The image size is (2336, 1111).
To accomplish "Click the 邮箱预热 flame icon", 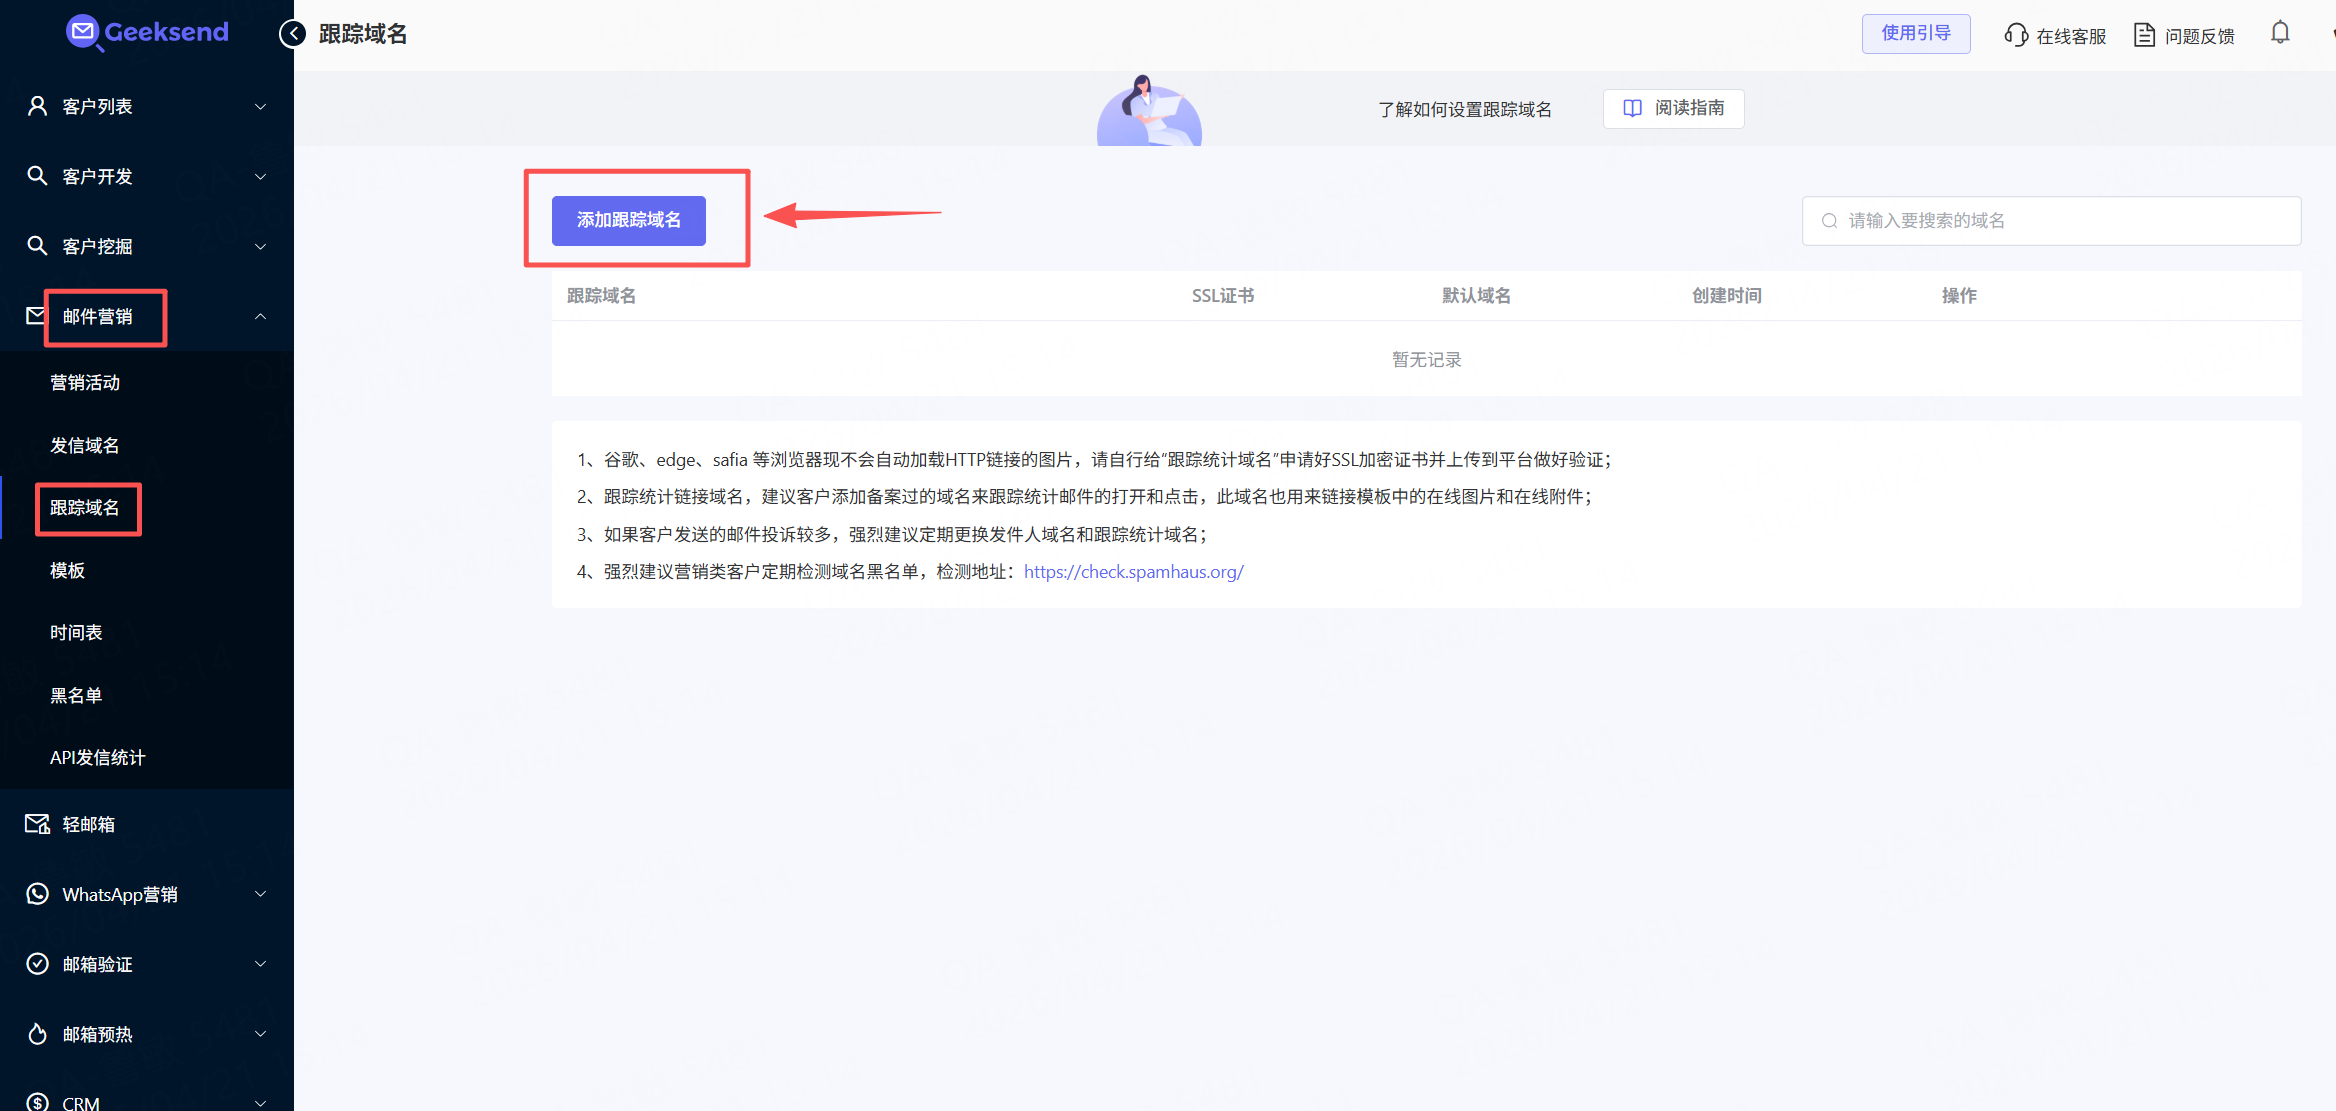I will [37, 1034].
